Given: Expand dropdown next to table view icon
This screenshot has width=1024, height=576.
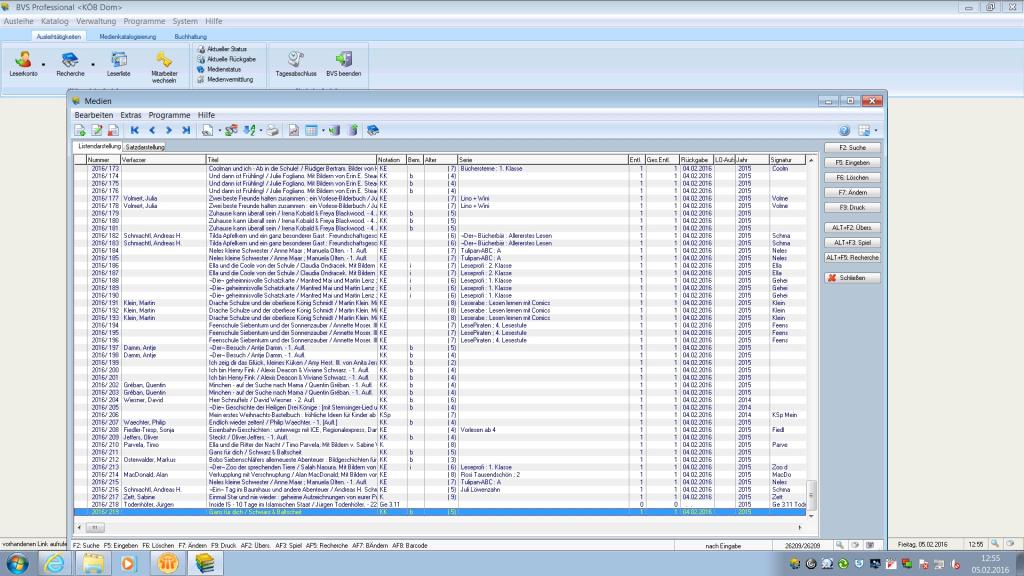Looking at the screenshot, I should (323, 131).
